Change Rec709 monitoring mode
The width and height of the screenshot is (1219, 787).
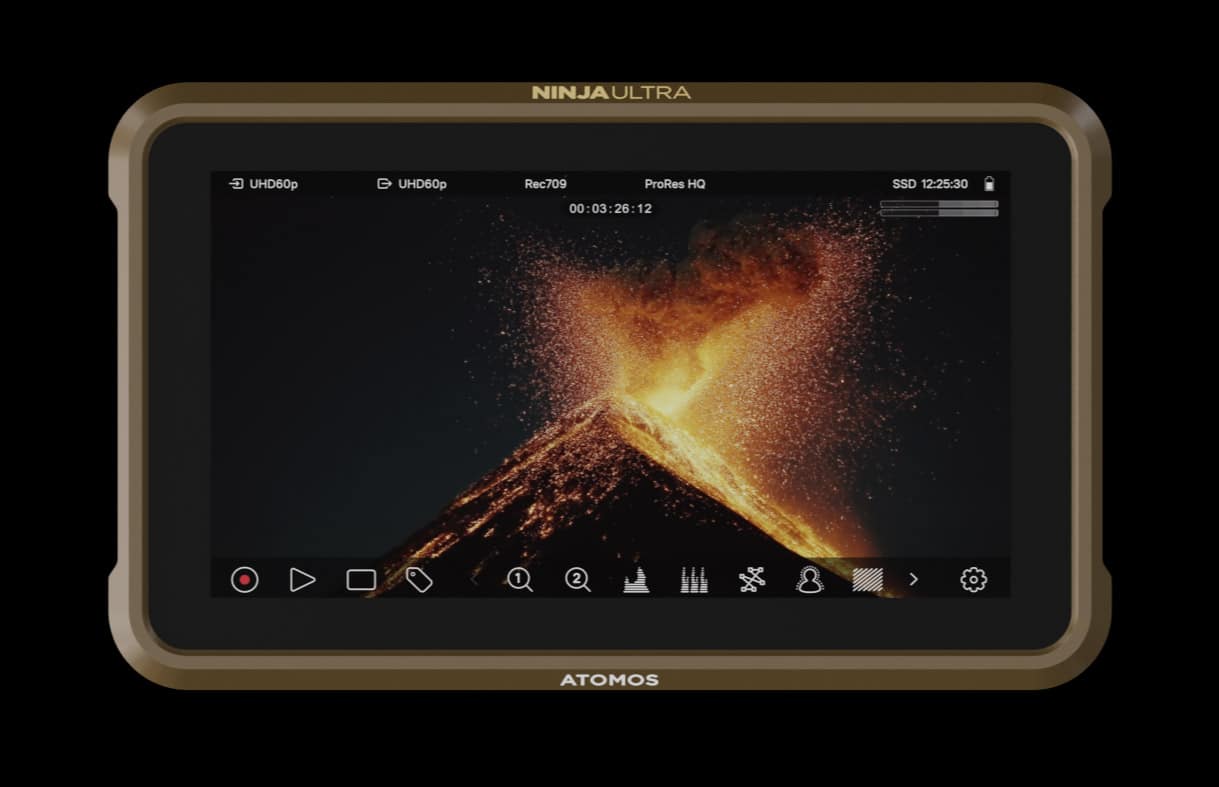pyautogui.click(x=545, y=184)
